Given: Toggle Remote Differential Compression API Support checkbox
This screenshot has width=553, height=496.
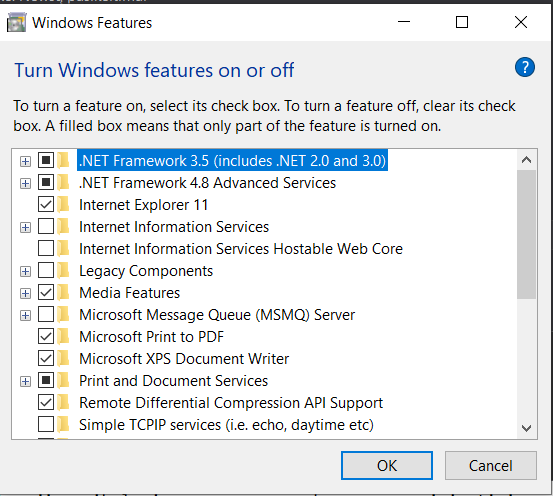Looking at the screenshot, I should (x=46, y=403).
